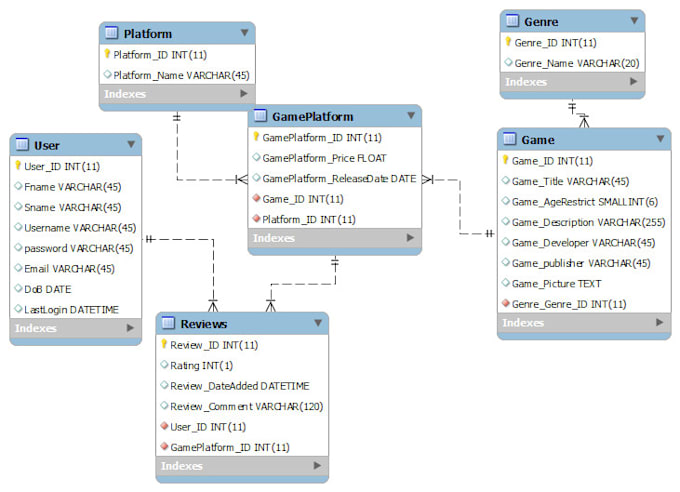Click red diamond of GamePlatform_ID in Reviews
Viewport: 680px width, 492px height.
[x=164, y=446]
